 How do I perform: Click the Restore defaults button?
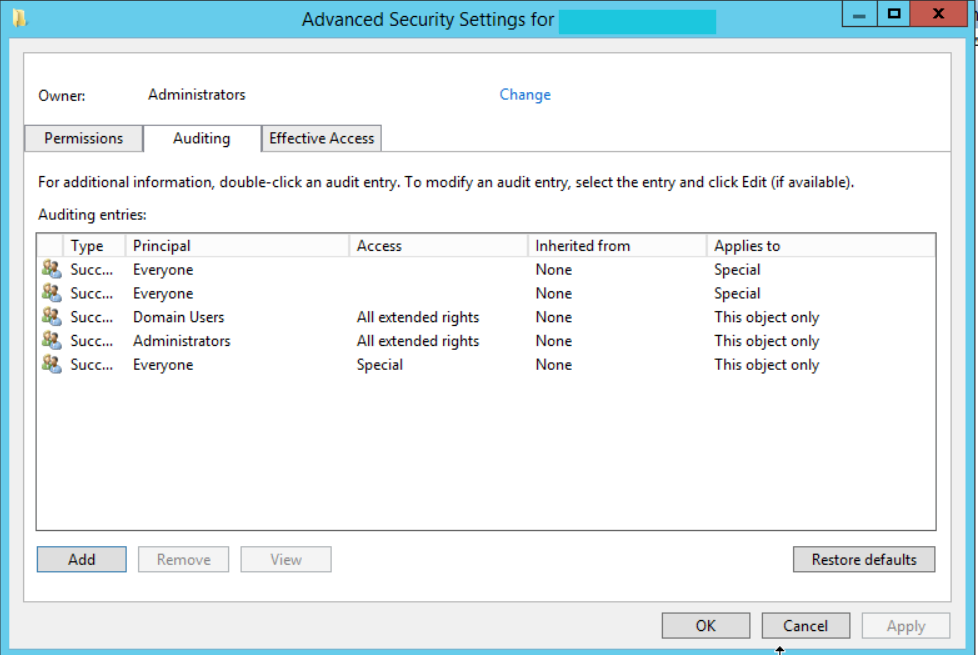863,559
